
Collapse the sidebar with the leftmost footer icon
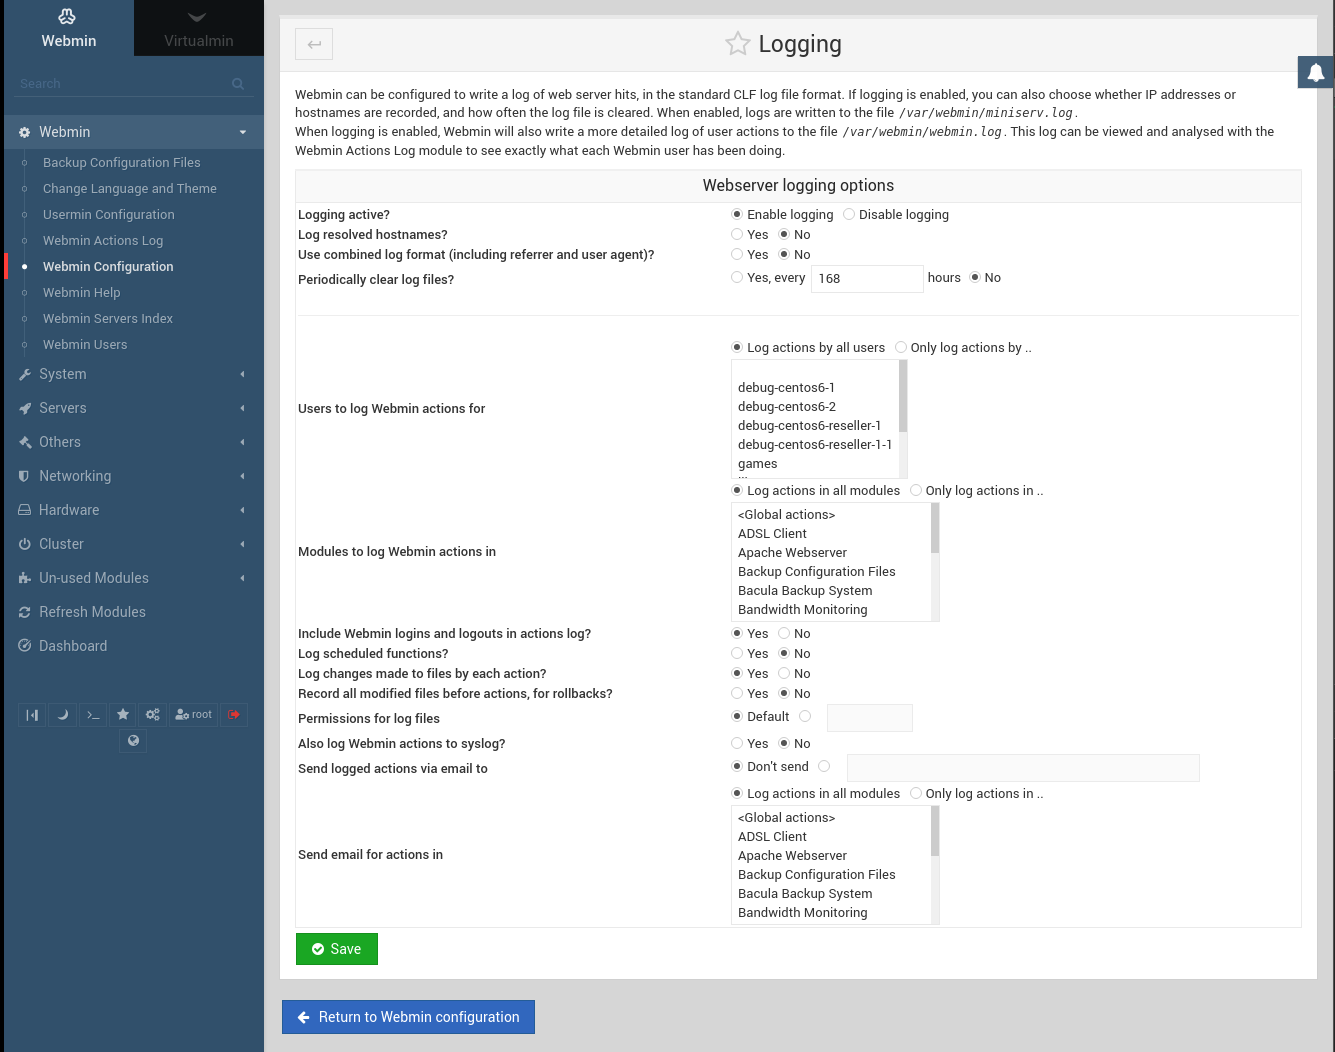31,714
